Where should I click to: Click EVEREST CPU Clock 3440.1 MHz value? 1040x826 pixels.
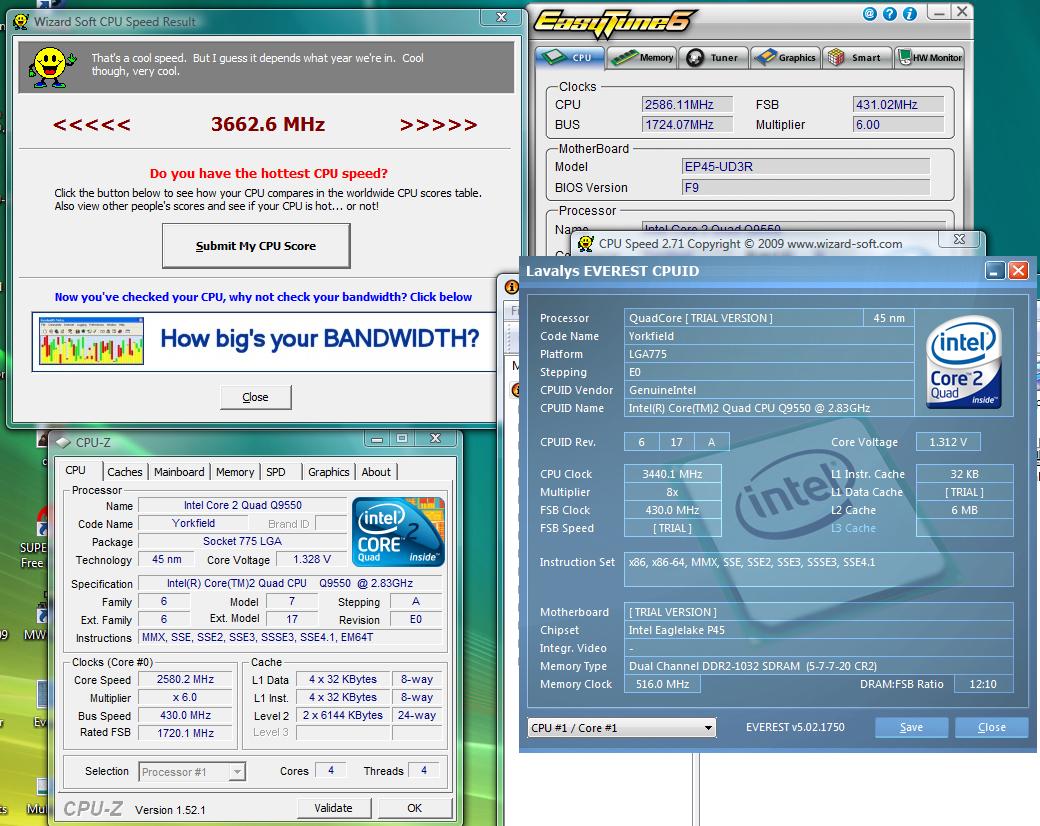tap(672, 474)
